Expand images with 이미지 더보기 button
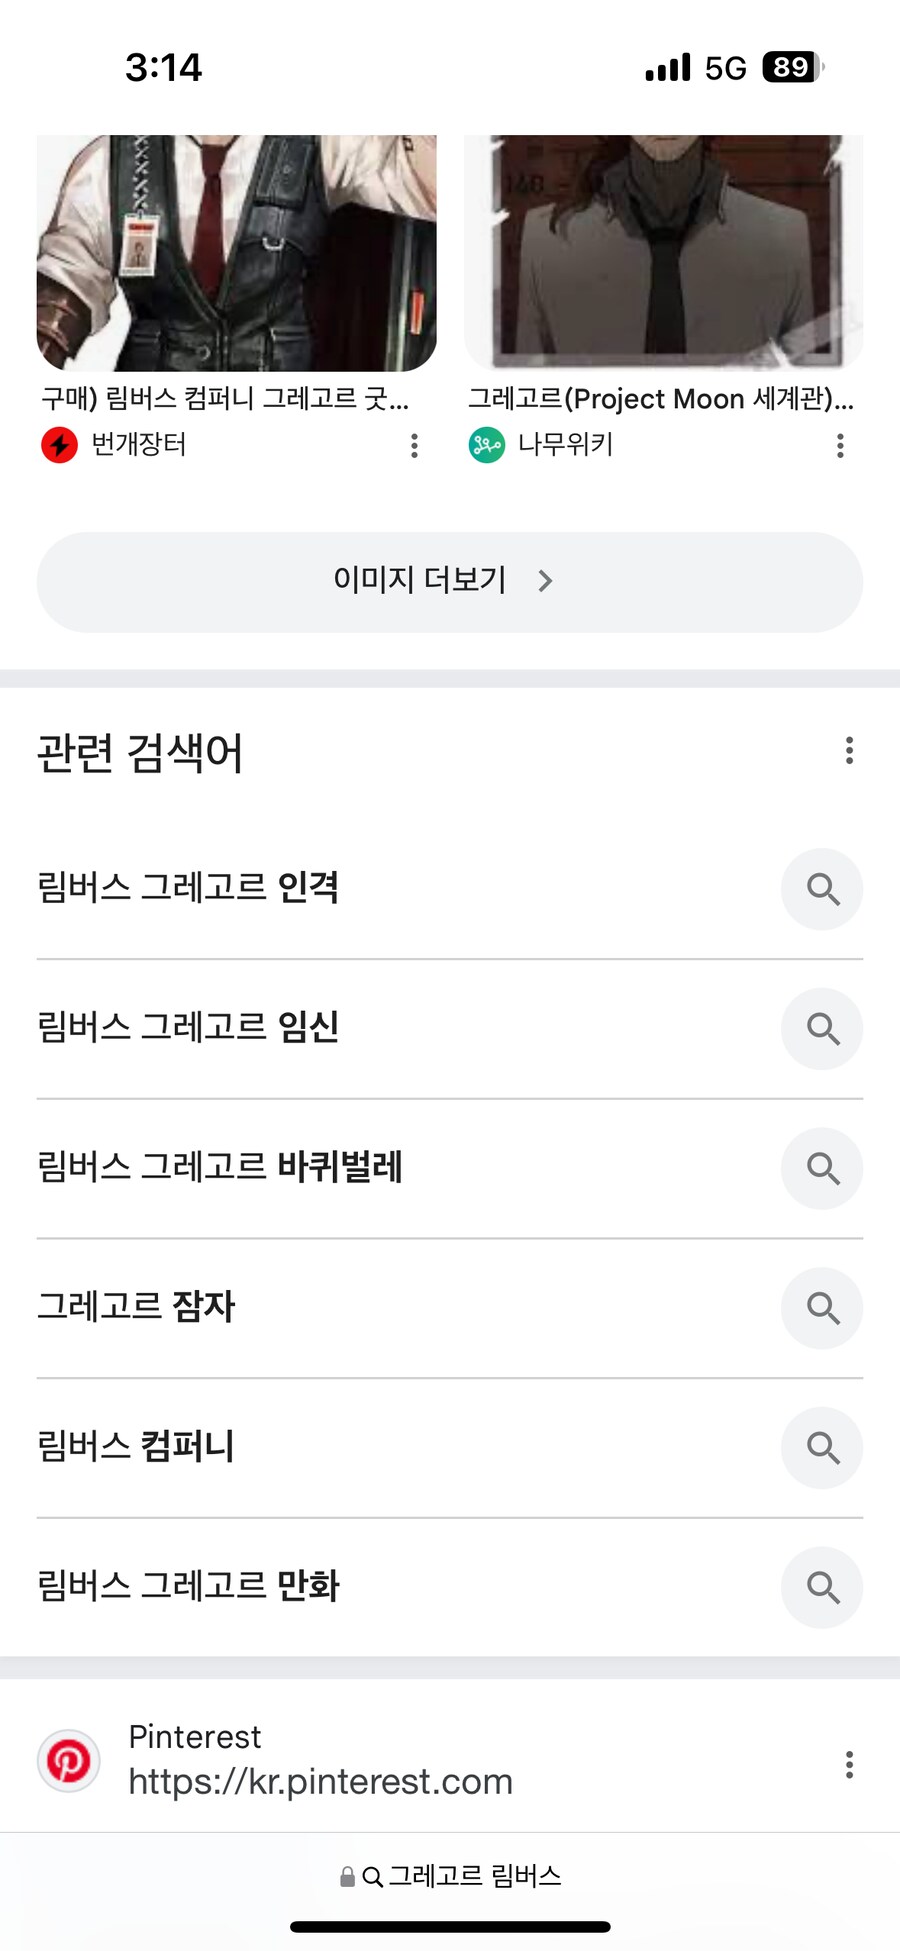 pyautogui.click(x=450, y=582)
